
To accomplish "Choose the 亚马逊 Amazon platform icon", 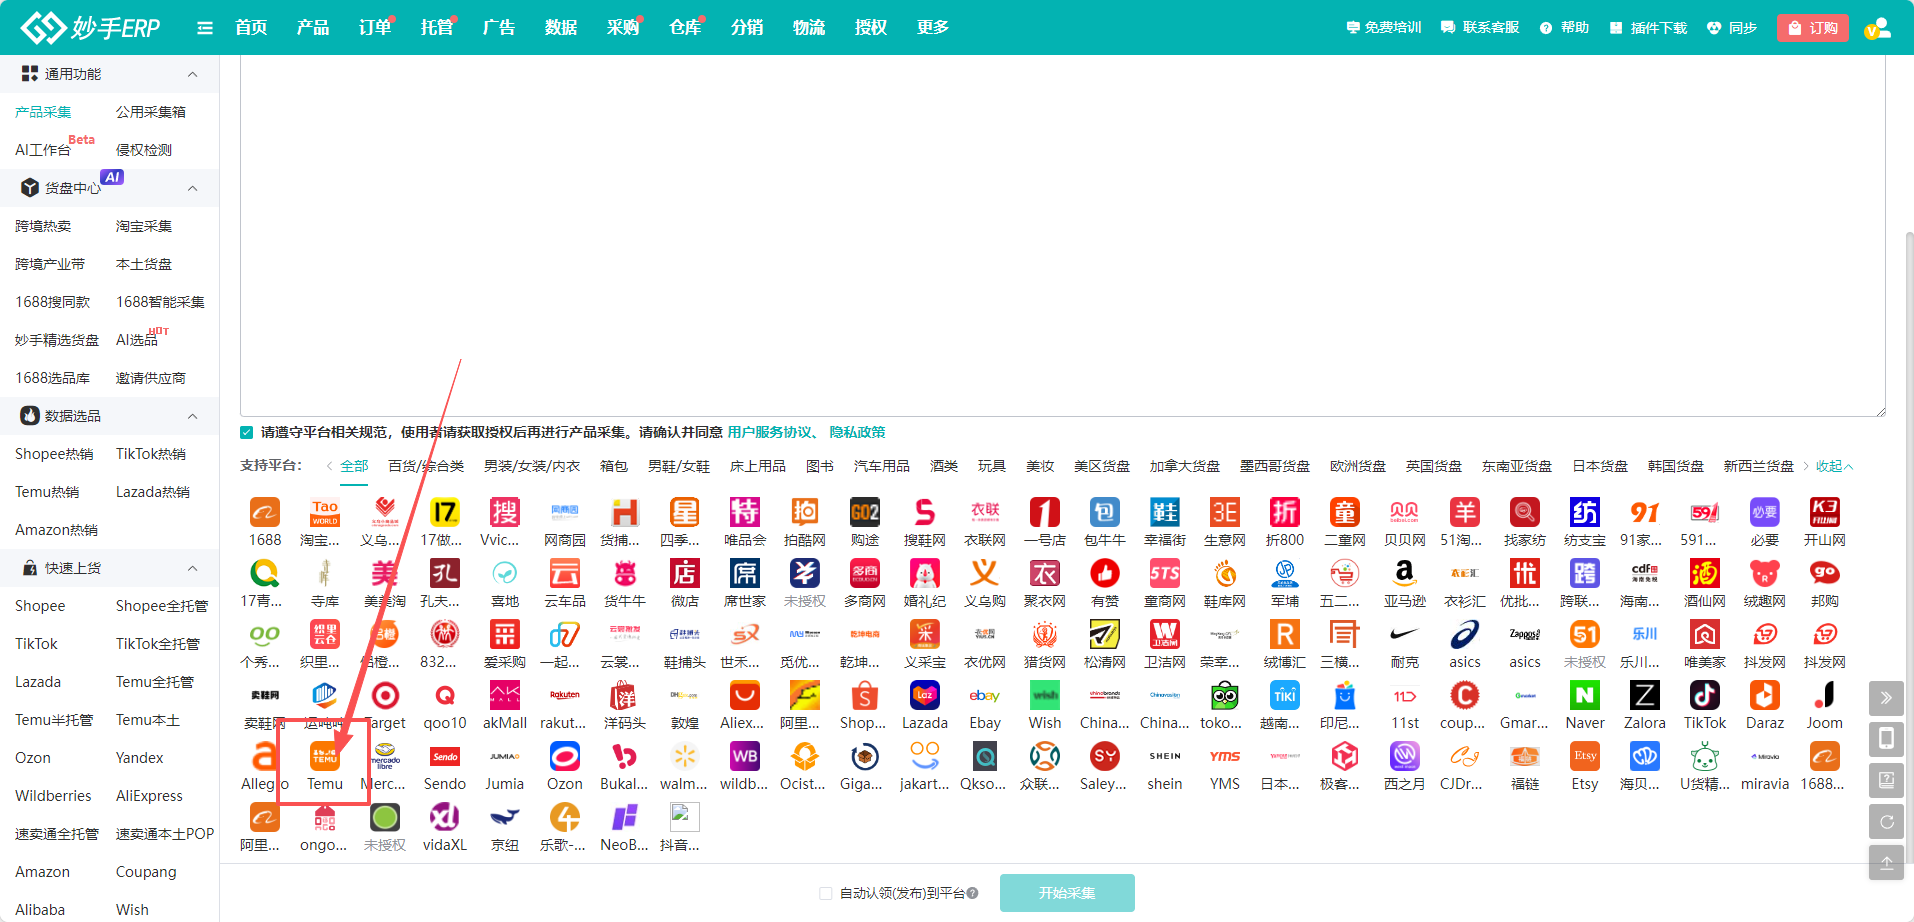I will 1405,574.
